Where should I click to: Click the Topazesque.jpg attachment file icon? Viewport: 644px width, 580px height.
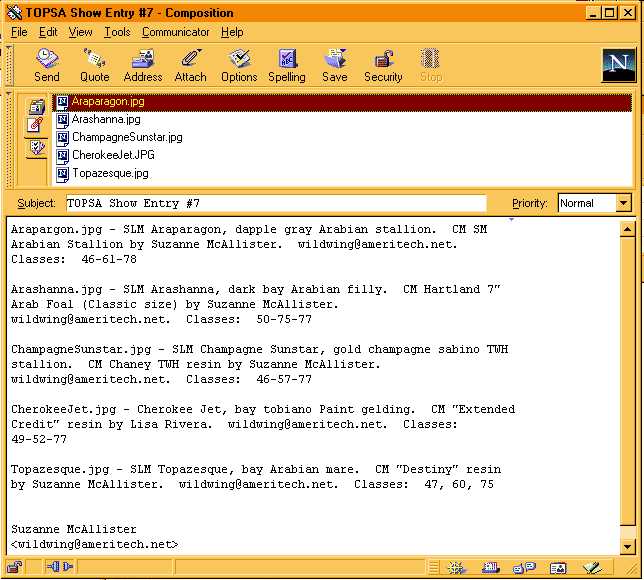(62, 174)
